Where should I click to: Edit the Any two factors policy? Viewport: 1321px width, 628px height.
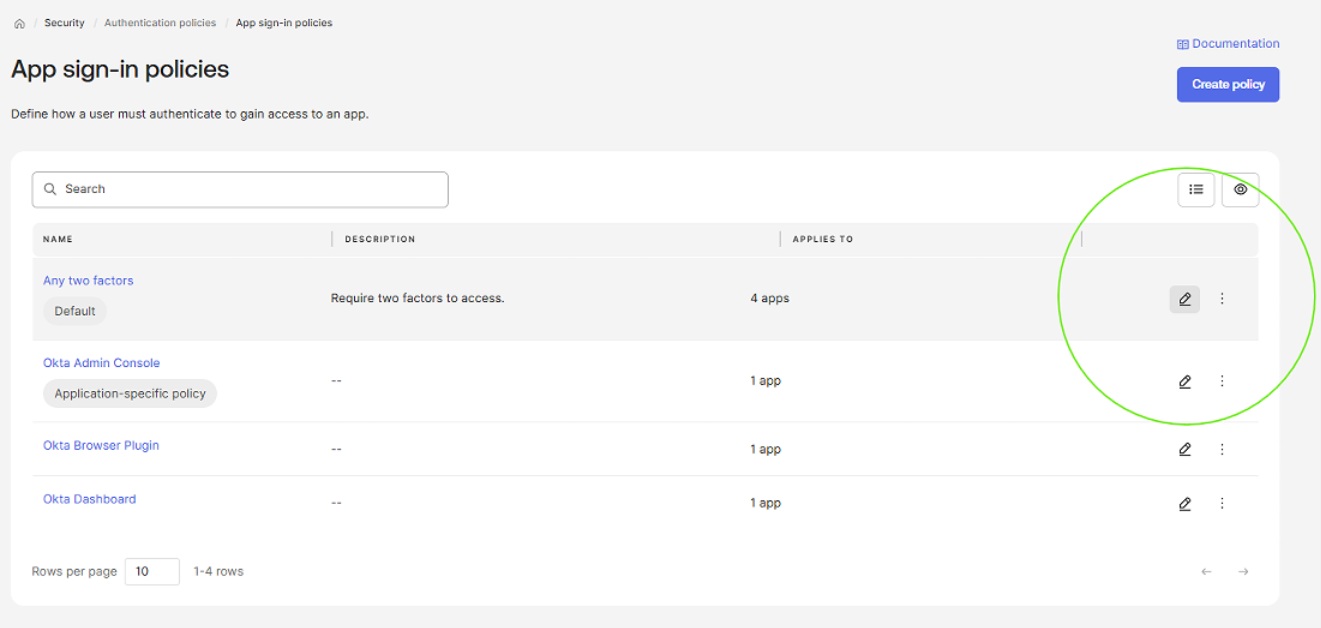pyautogui.click(x=1185, y=299)
